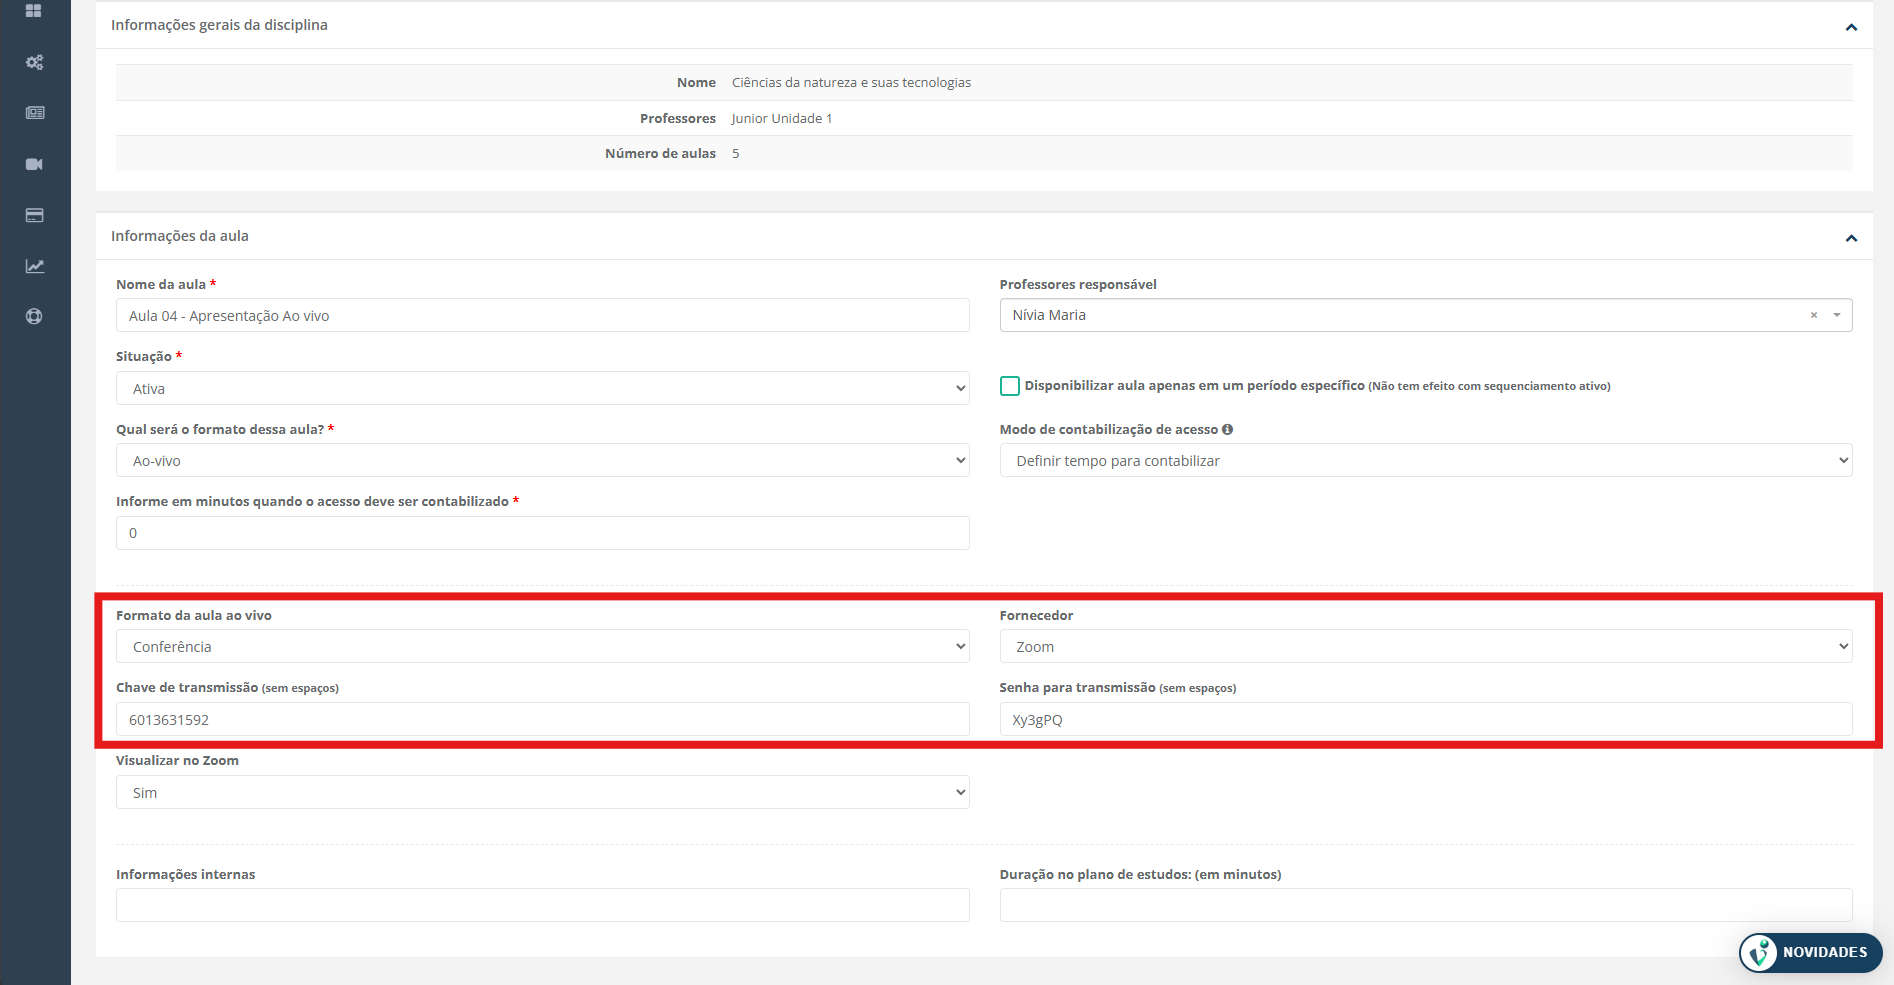
Task: Enable Disponibilizar aula apenas em um período checkbox
Action: pos(1010,386)
